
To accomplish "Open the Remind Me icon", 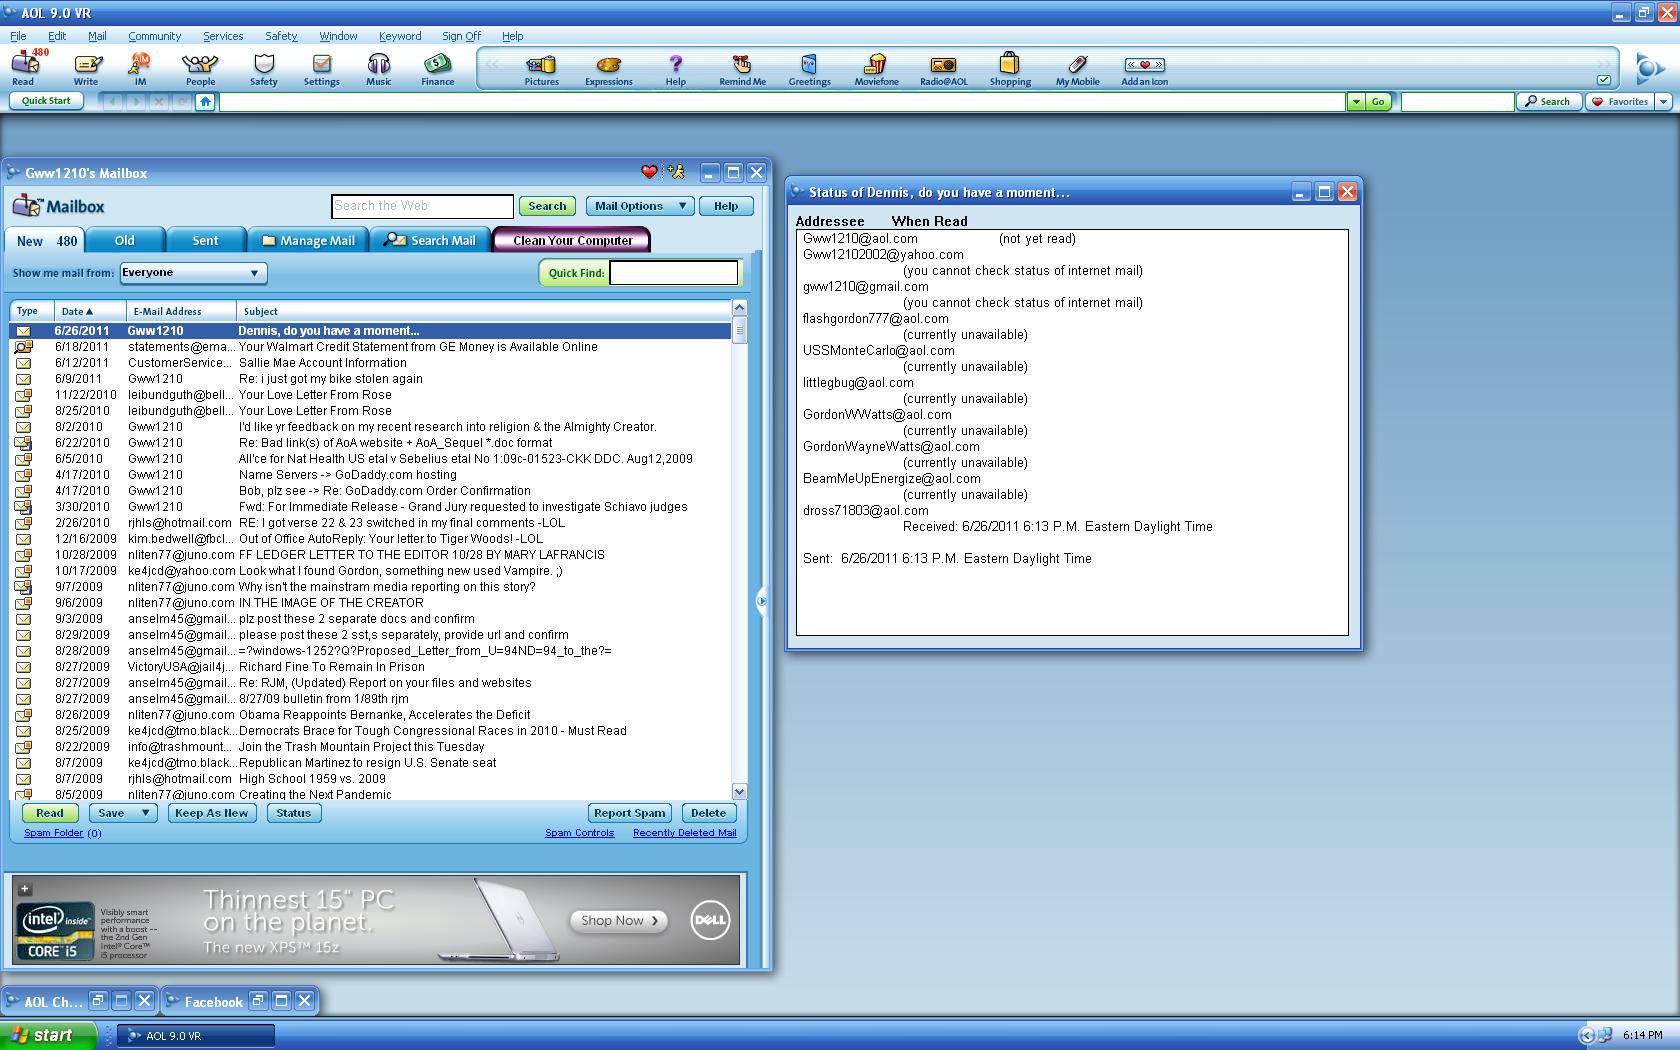I will click(x=742, y=70).
